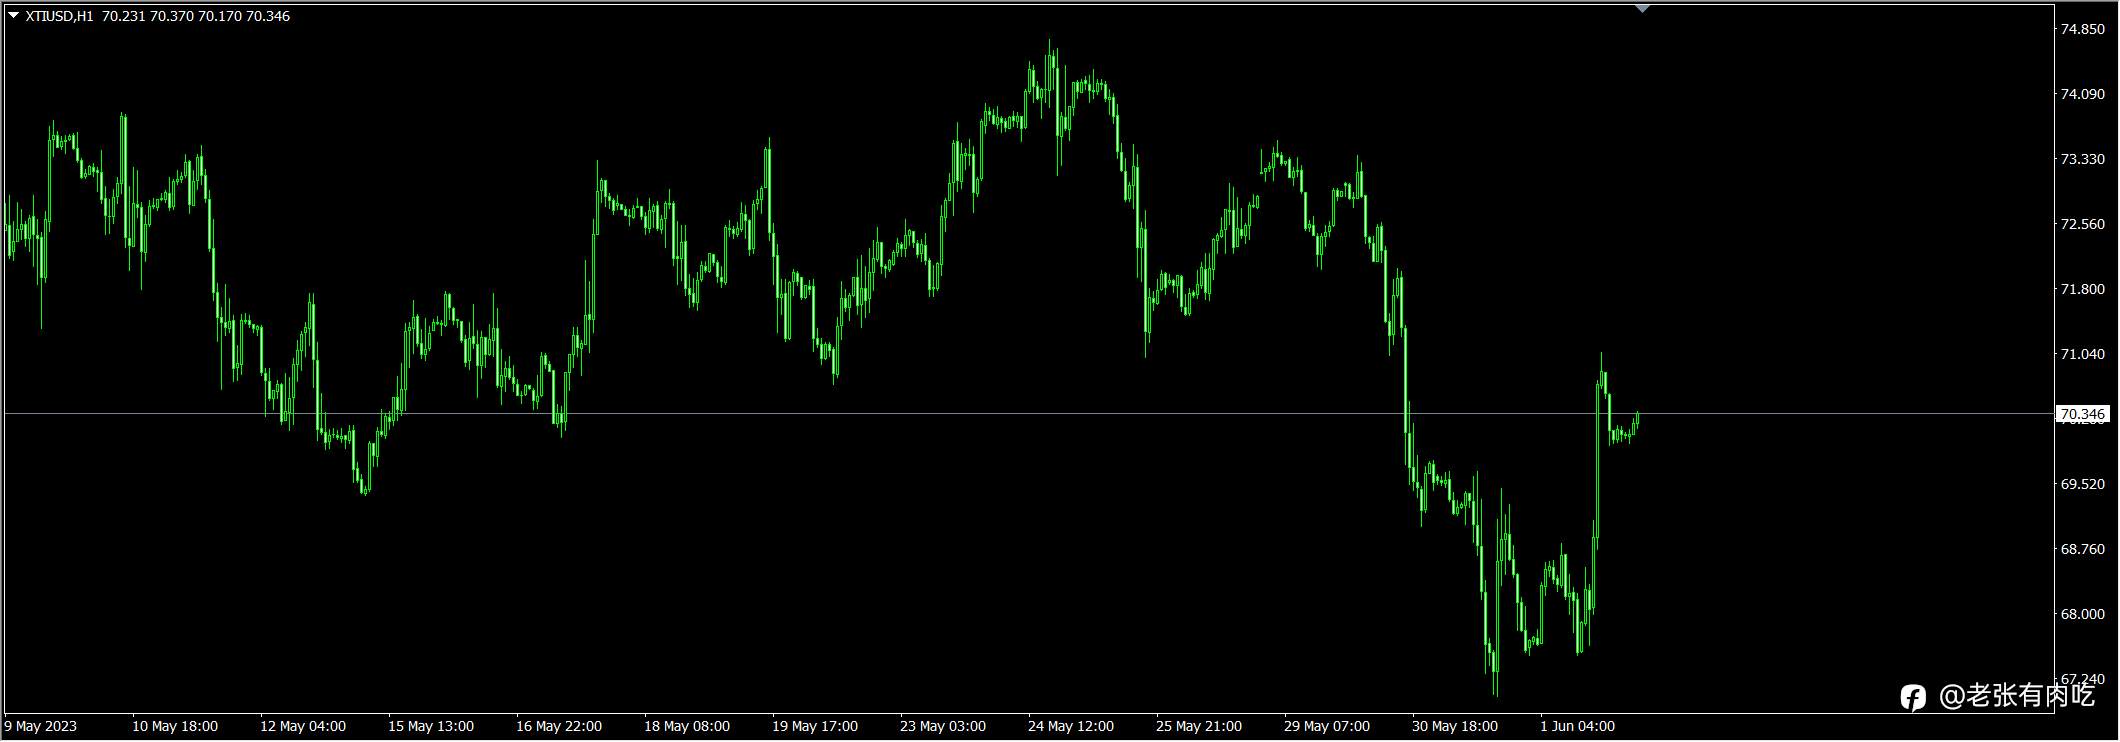Click the 18 May 08:00 time label

coord(687,726)
